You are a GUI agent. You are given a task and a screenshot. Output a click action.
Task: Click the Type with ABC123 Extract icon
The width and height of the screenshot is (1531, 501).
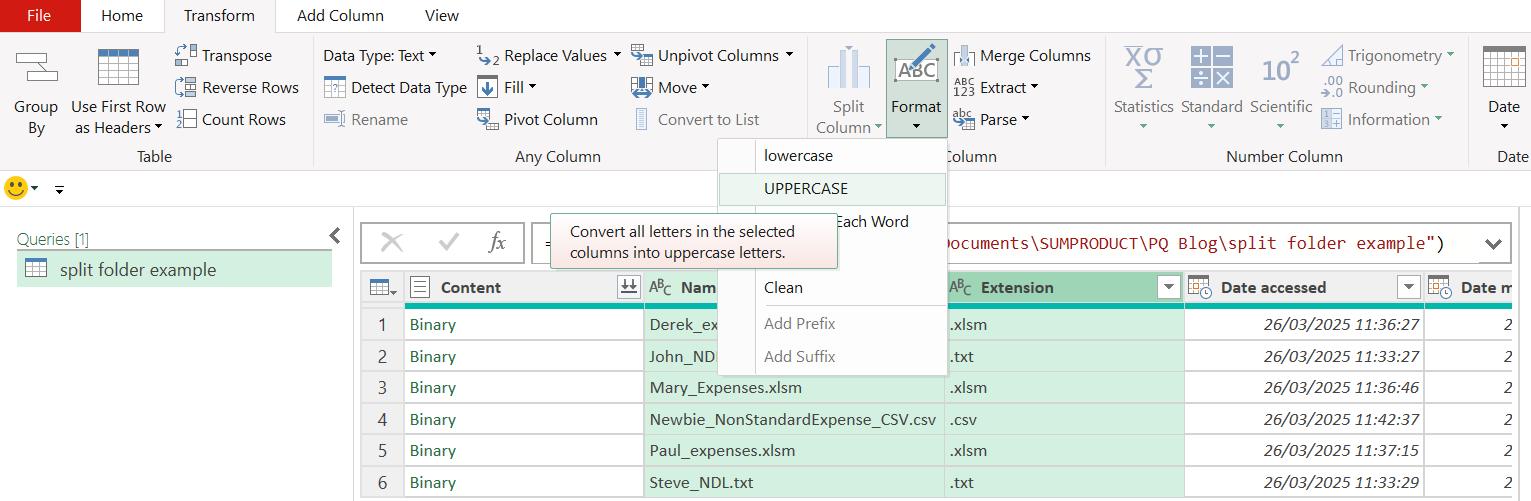pyautogui.click(x=964, y=87)
